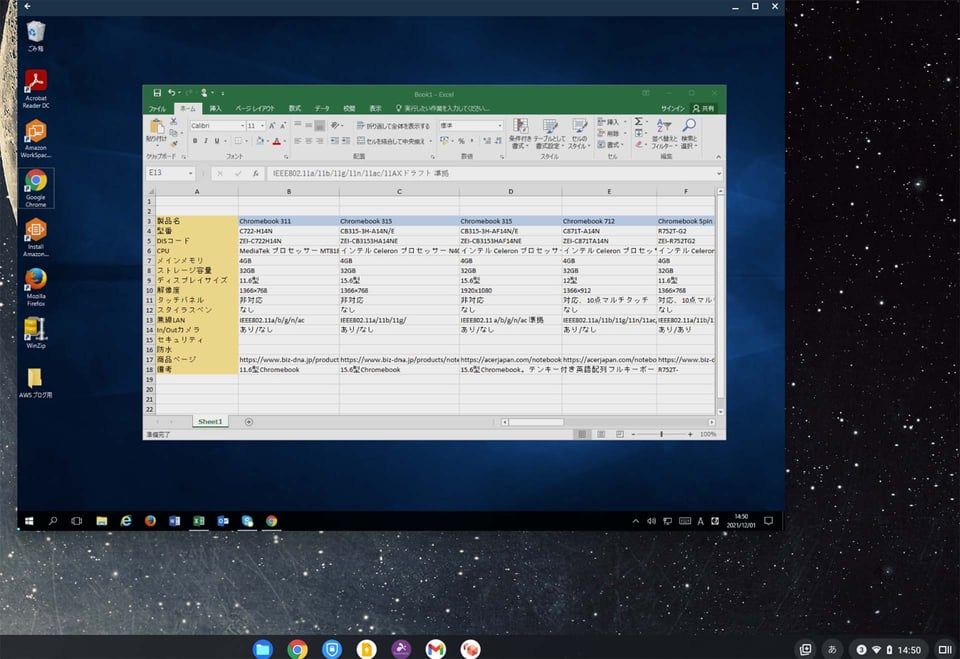Open the ファイル menu
The width and height of the screenshot is (960, 659).
156,108
